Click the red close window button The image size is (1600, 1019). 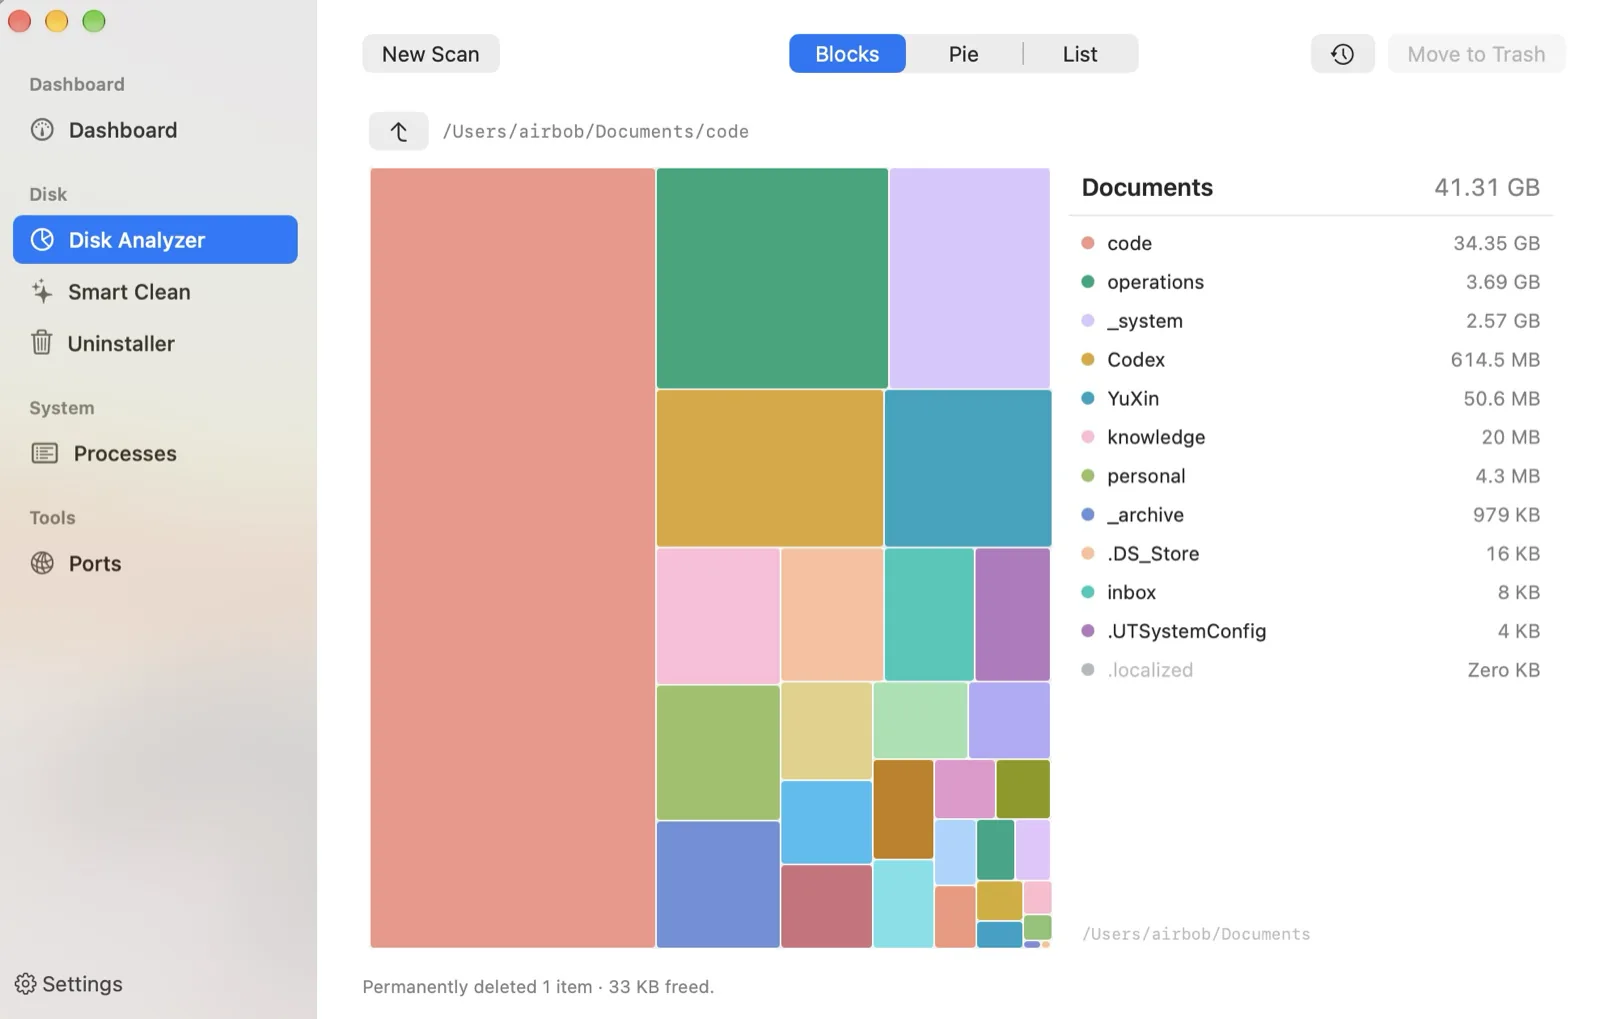tap(19, 21)
